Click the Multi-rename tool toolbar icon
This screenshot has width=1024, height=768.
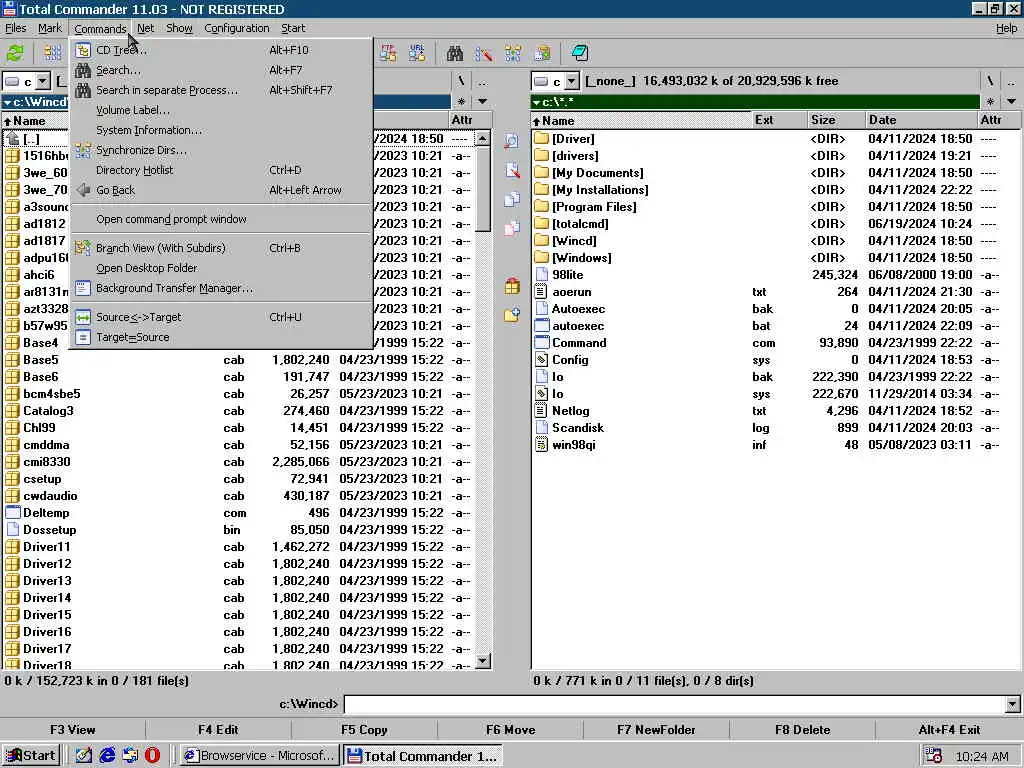pyautogui.click(x=484, y=54)
